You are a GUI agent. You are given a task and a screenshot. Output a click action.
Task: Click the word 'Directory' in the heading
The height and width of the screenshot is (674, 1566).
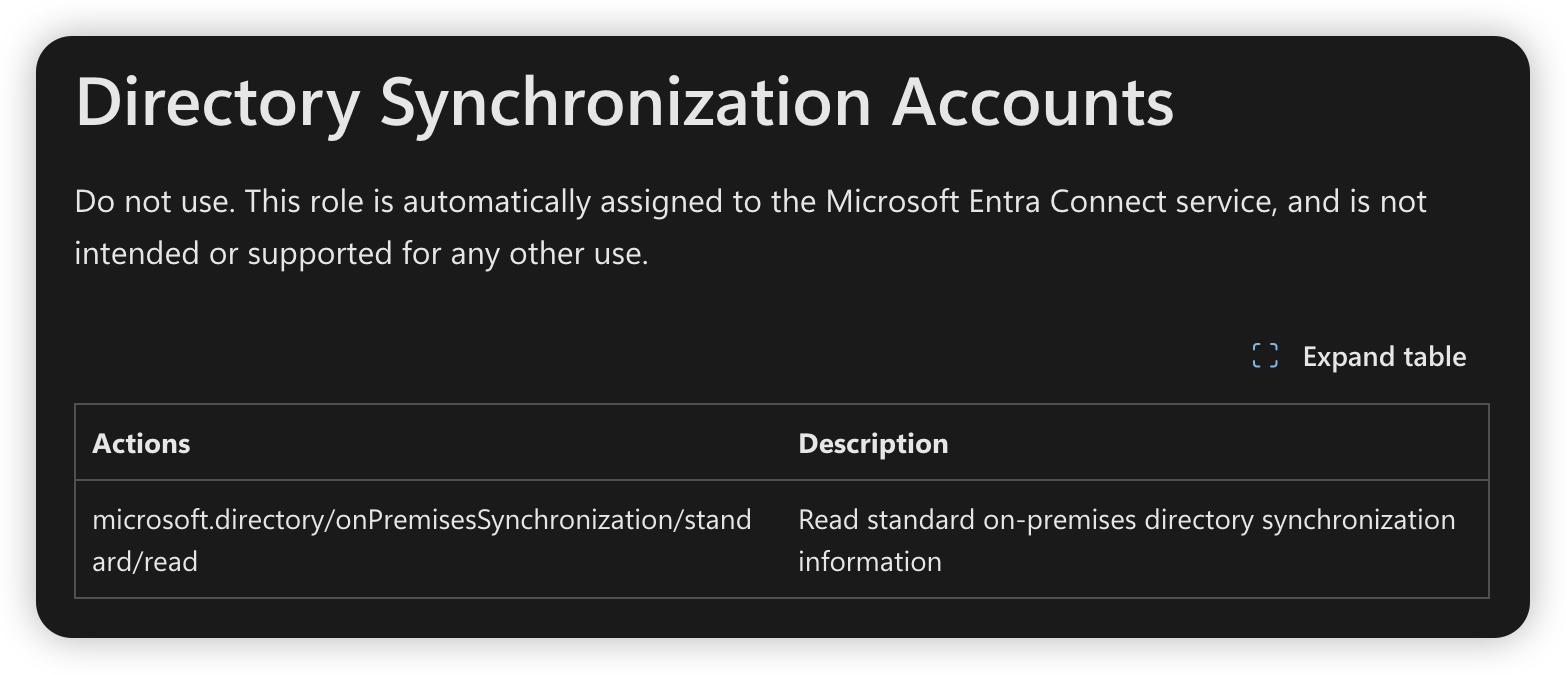click(217, 102)
